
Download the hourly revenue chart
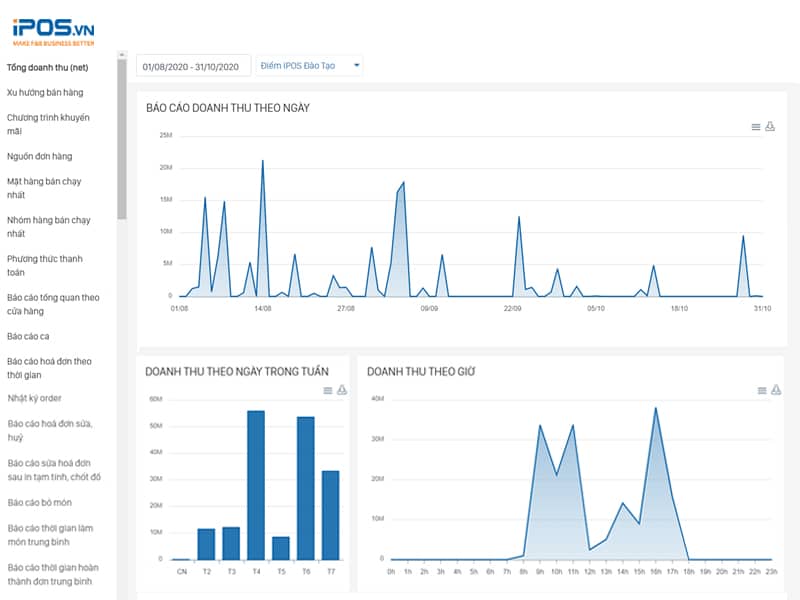[x=776, y=390]
